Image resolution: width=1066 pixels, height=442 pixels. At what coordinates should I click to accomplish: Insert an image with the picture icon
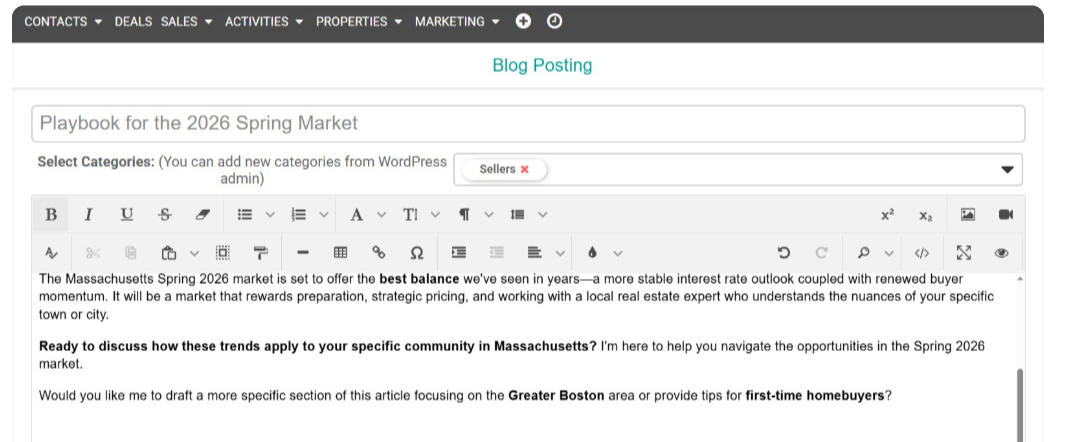(x=967, y=214)
